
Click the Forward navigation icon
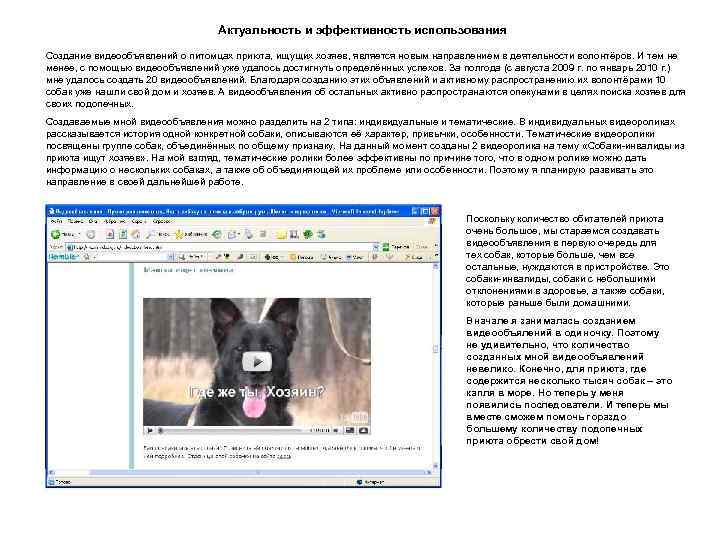coord(91,234)
